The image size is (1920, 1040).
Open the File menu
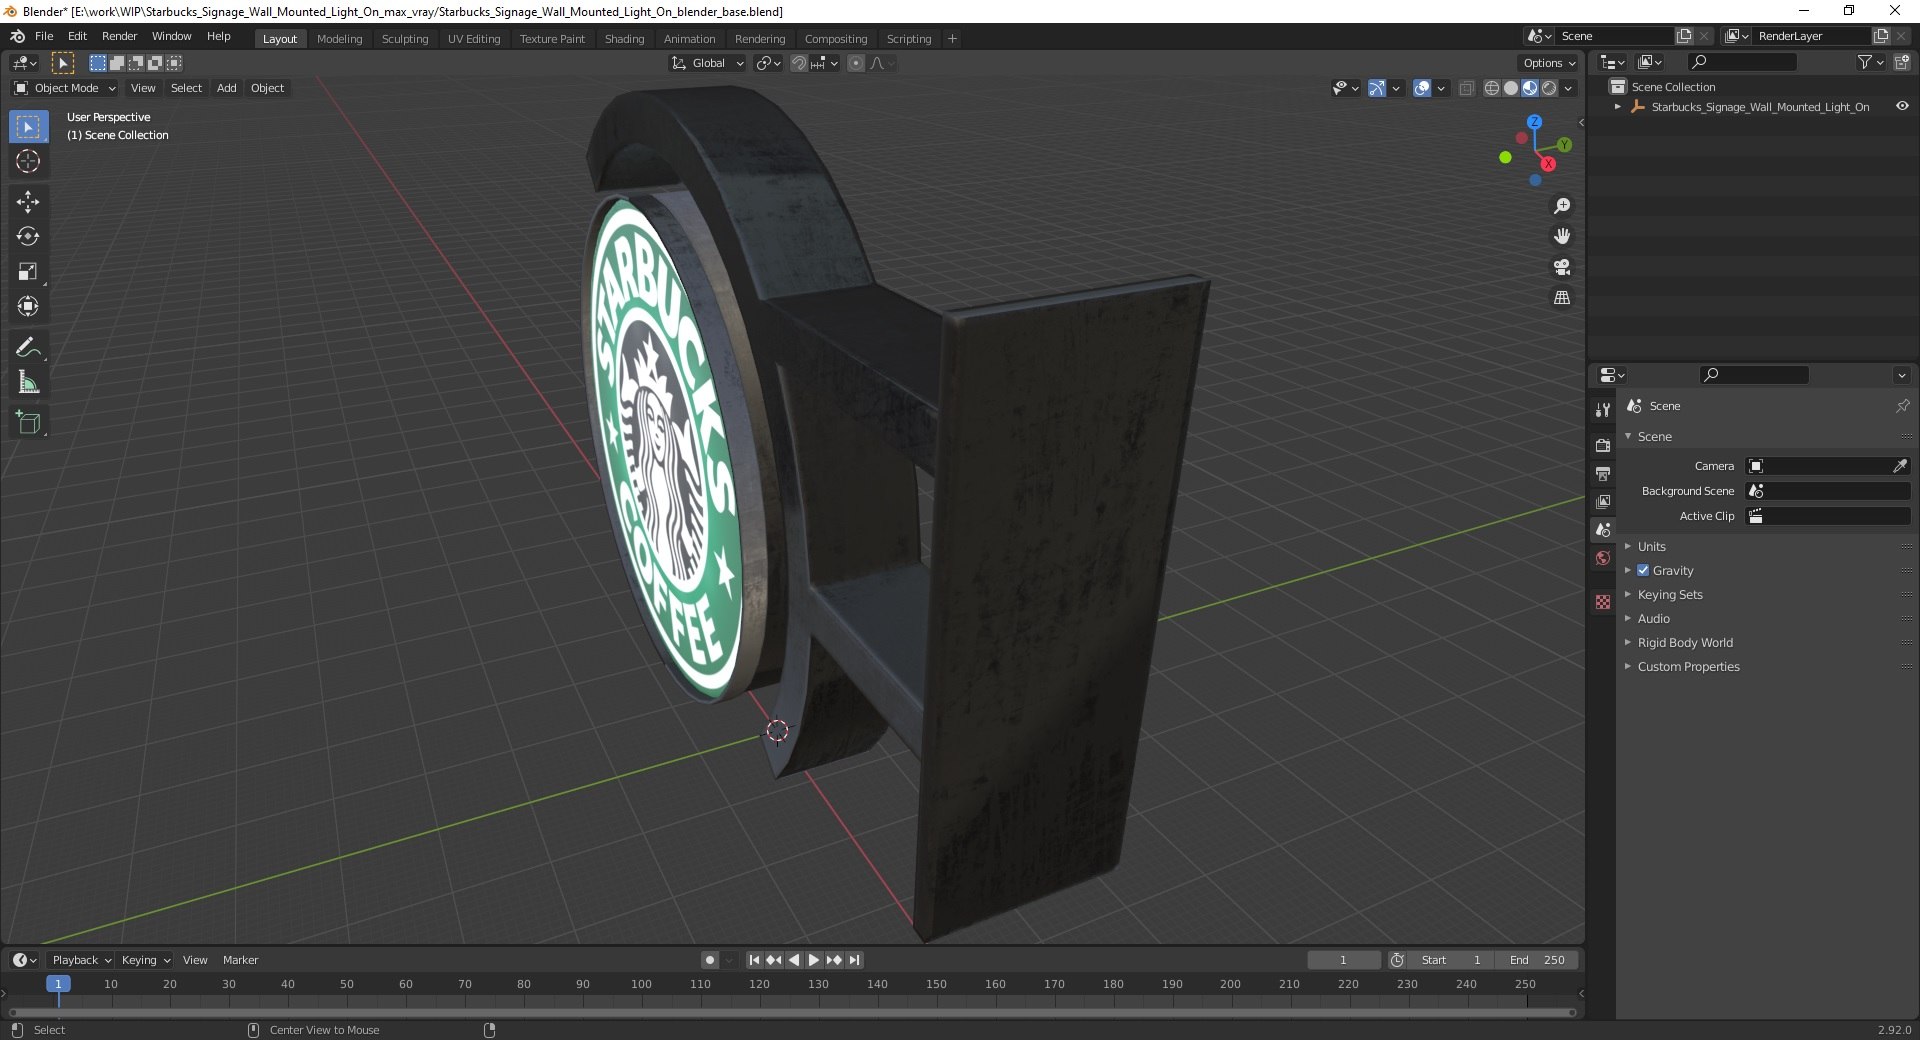tap(44, 36)
